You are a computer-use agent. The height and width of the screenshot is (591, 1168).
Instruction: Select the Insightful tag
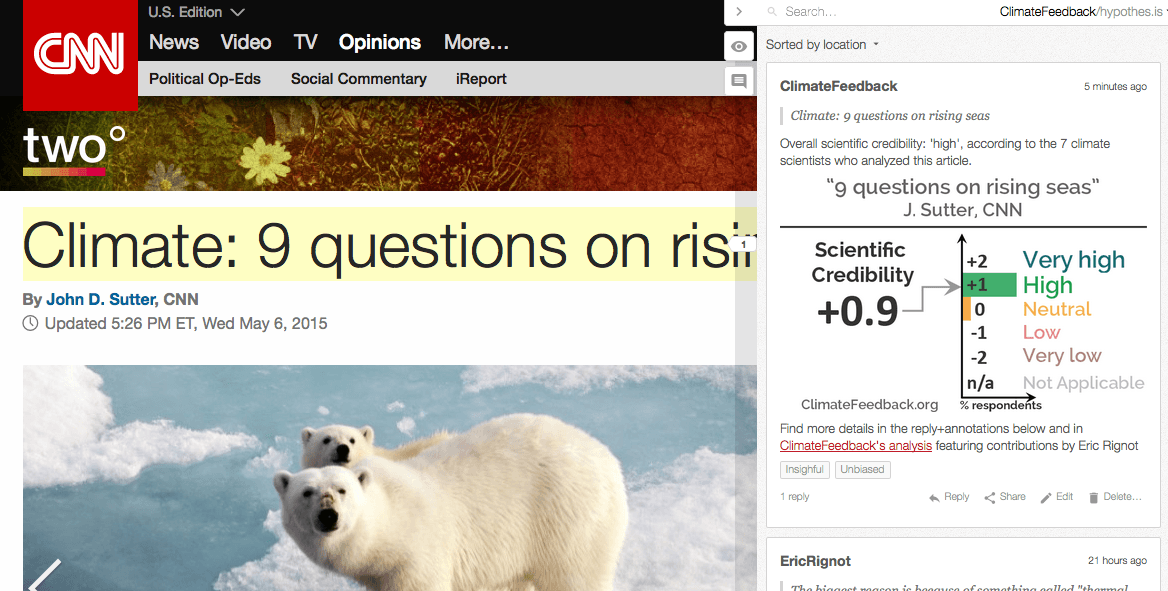804,470
